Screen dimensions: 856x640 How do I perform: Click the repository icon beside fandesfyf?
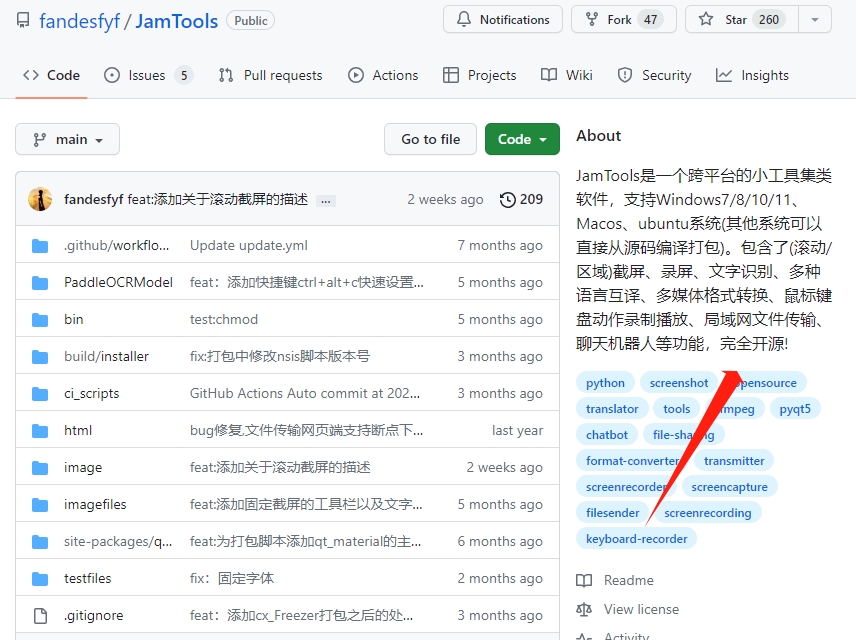(23, 21)
